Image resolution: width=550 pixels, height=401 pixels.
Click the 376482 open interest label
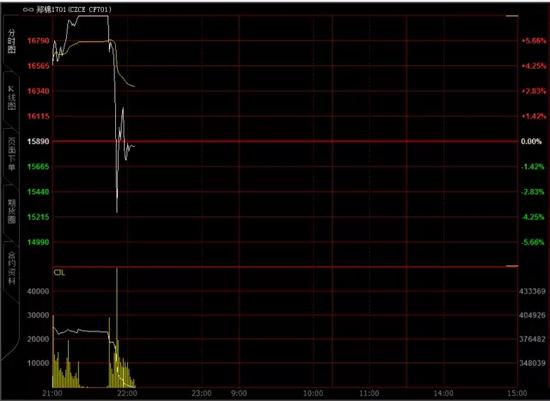pyautogui.click(x=532, y=339)
